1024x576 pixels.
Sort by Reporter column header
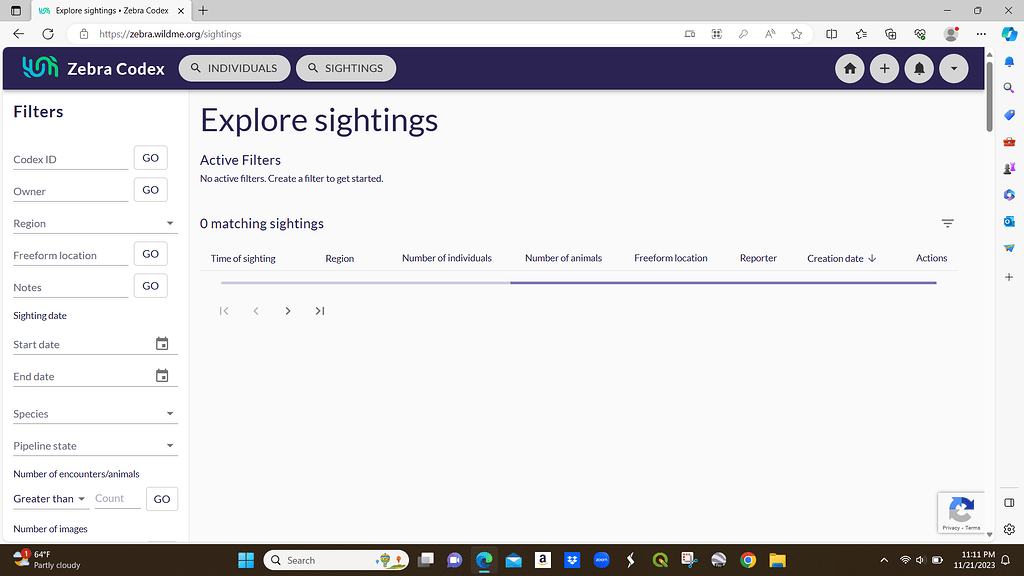(758, 258)
